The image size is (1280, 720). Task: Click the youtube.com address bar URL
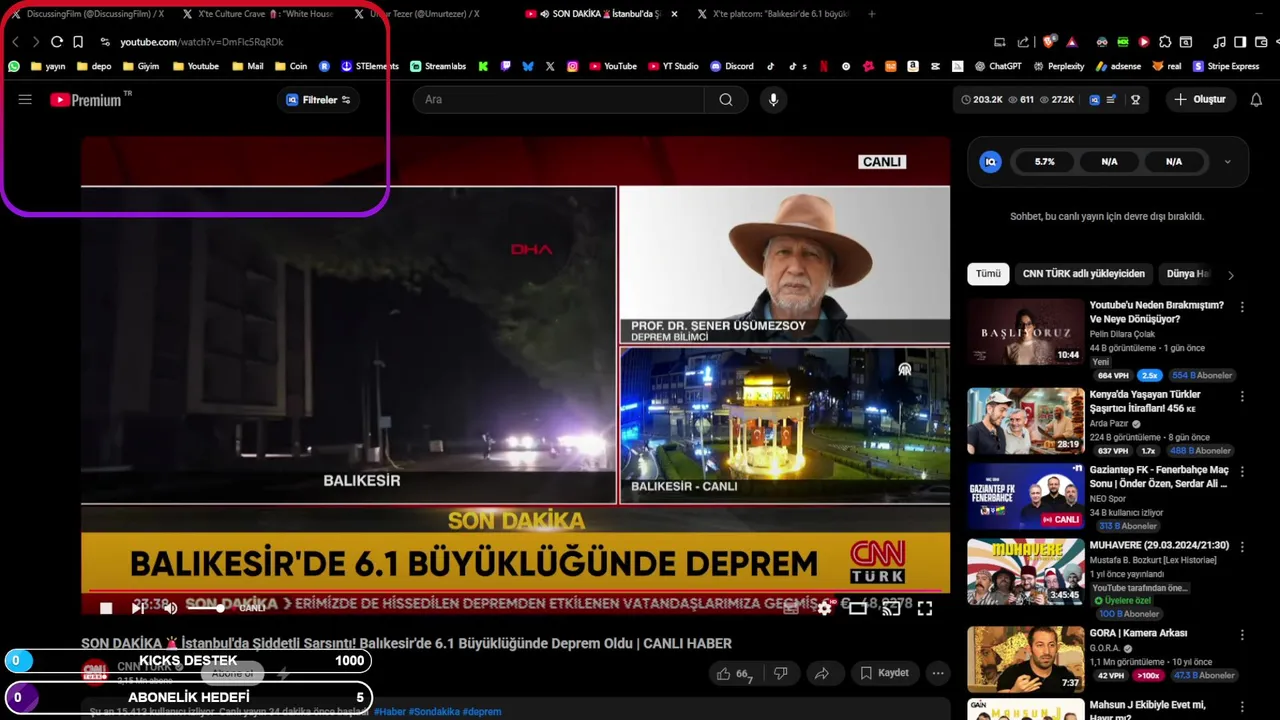(201, 42)
